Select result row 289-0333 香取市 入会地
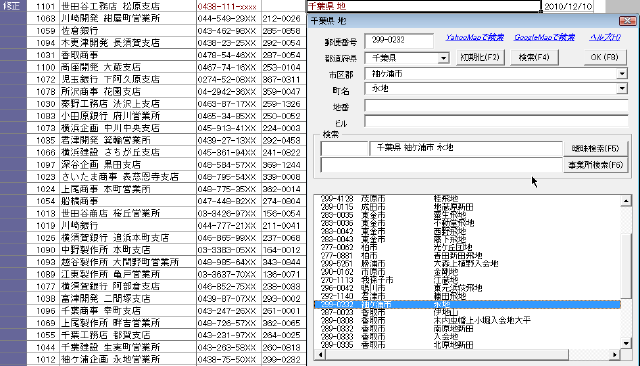640x366 pixels. (x=467, y=337)
